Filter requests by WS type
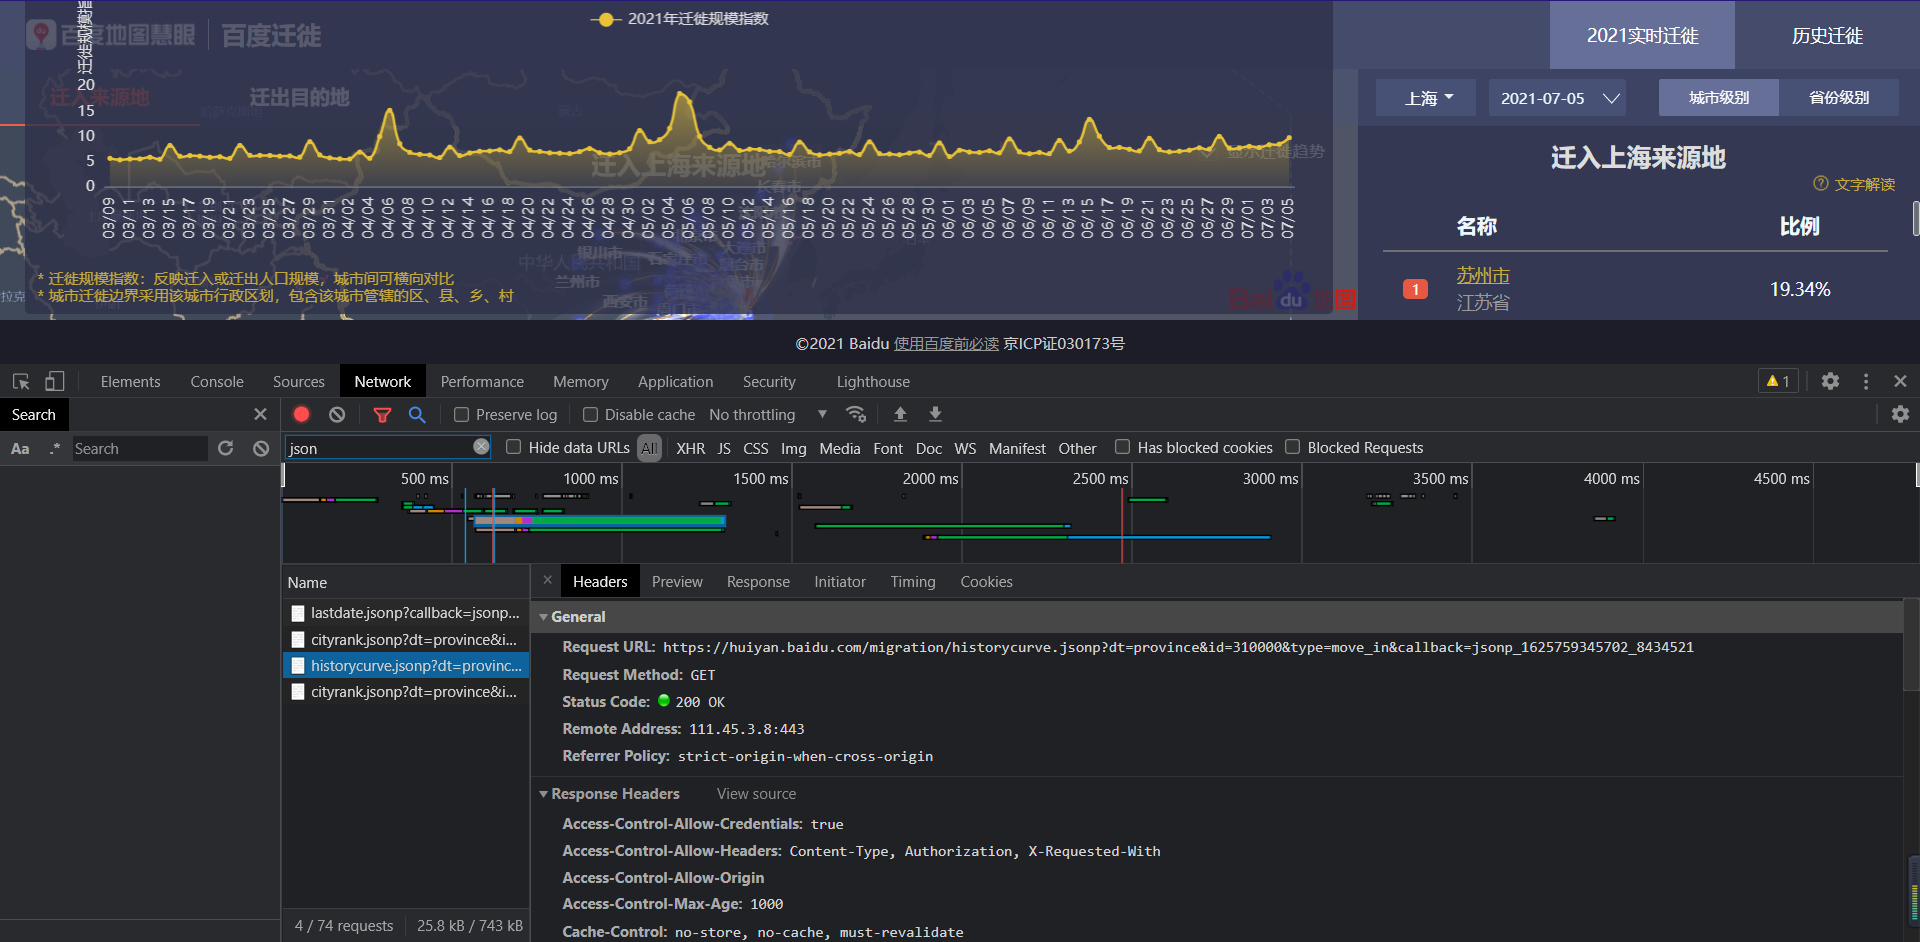The image size is (1920, 942). 965,448
